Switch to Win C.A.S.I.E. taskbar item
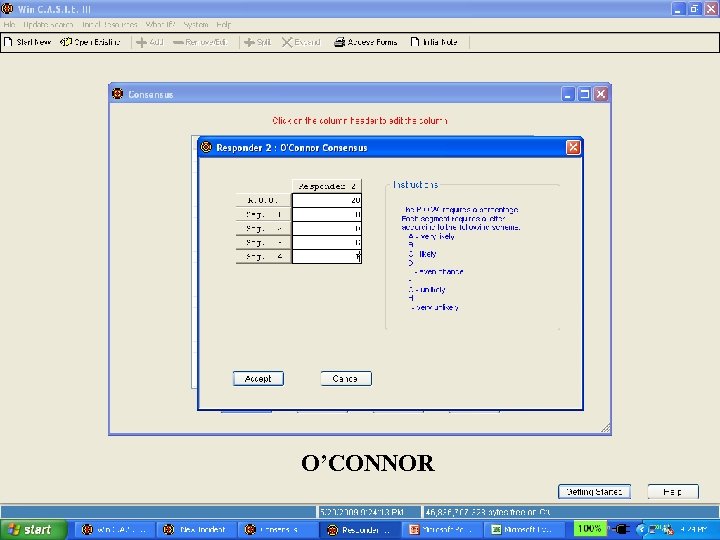720x540 pixels. (x=114, y=530)
